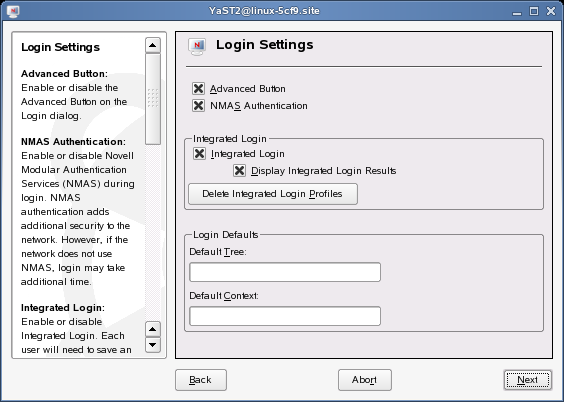Image resolution: width=564 pixels, height=402 pixels.
Task: Toggle the NMAS Authentication checkbox
Action: point(198,106)
